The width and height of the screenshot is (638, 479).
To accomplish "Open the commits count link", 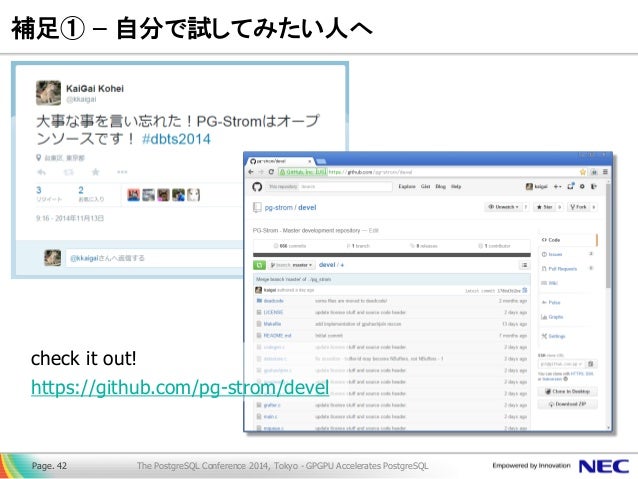I will click(290, 246).
